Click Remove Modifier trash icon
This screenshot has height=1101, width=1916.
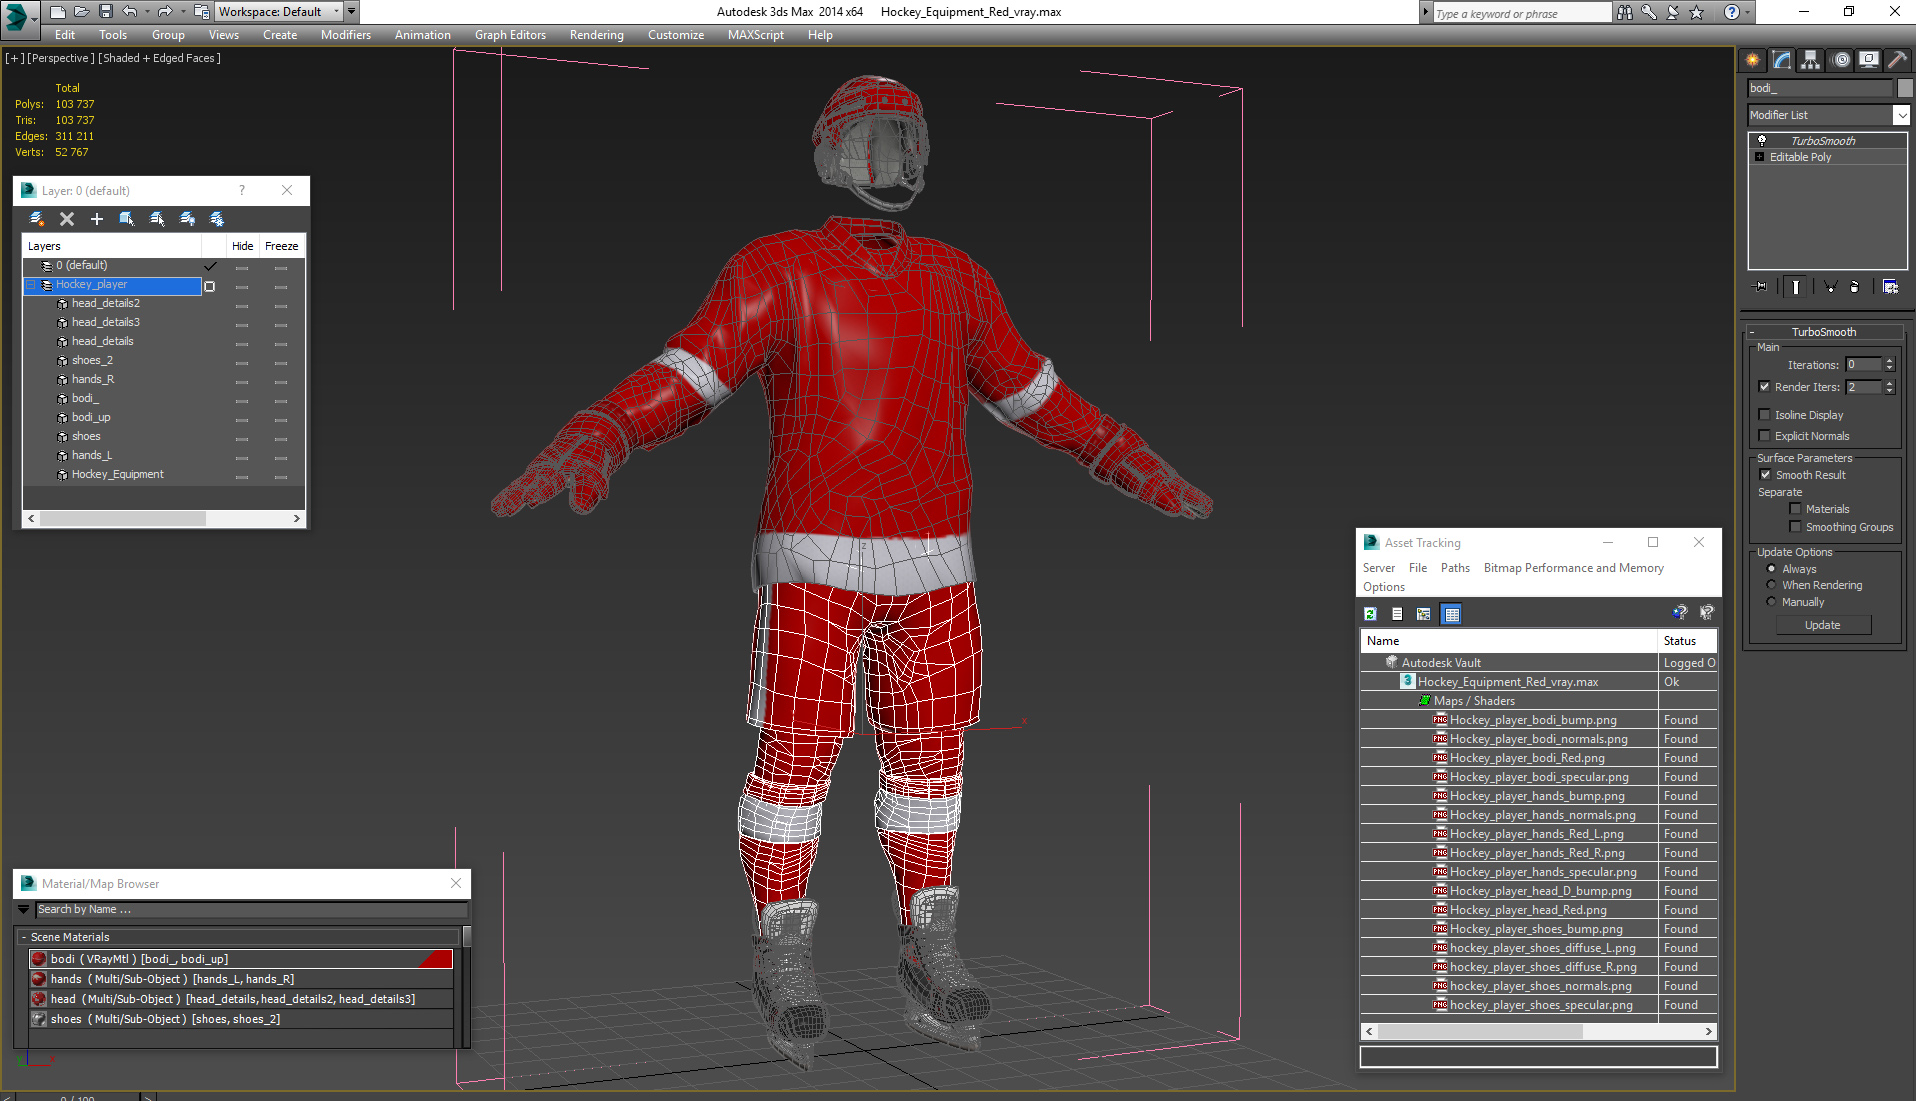(x=1855, y=287)
